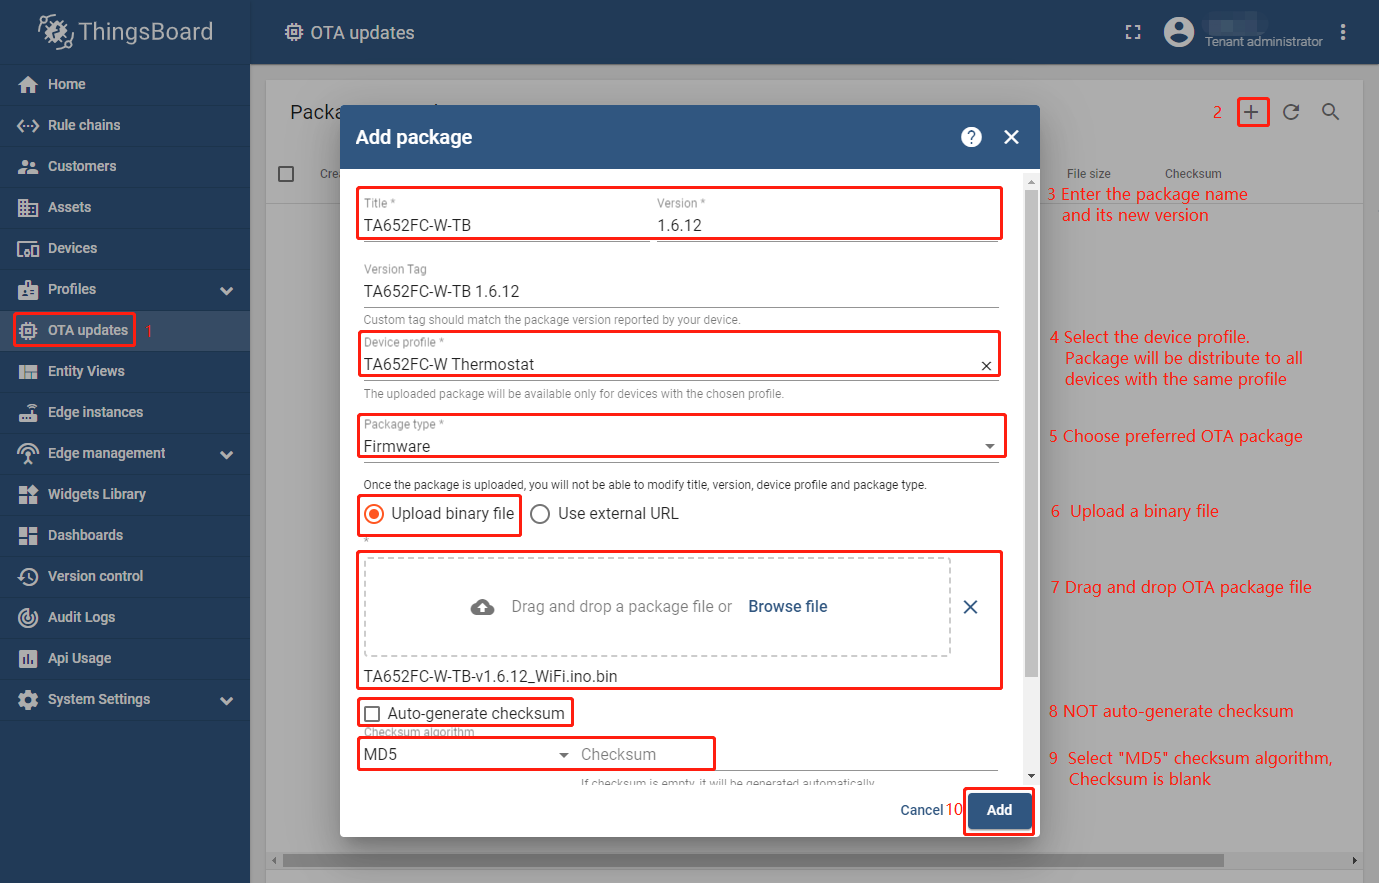
Task: Click the Version input field
Action: [x=827, y=225]
